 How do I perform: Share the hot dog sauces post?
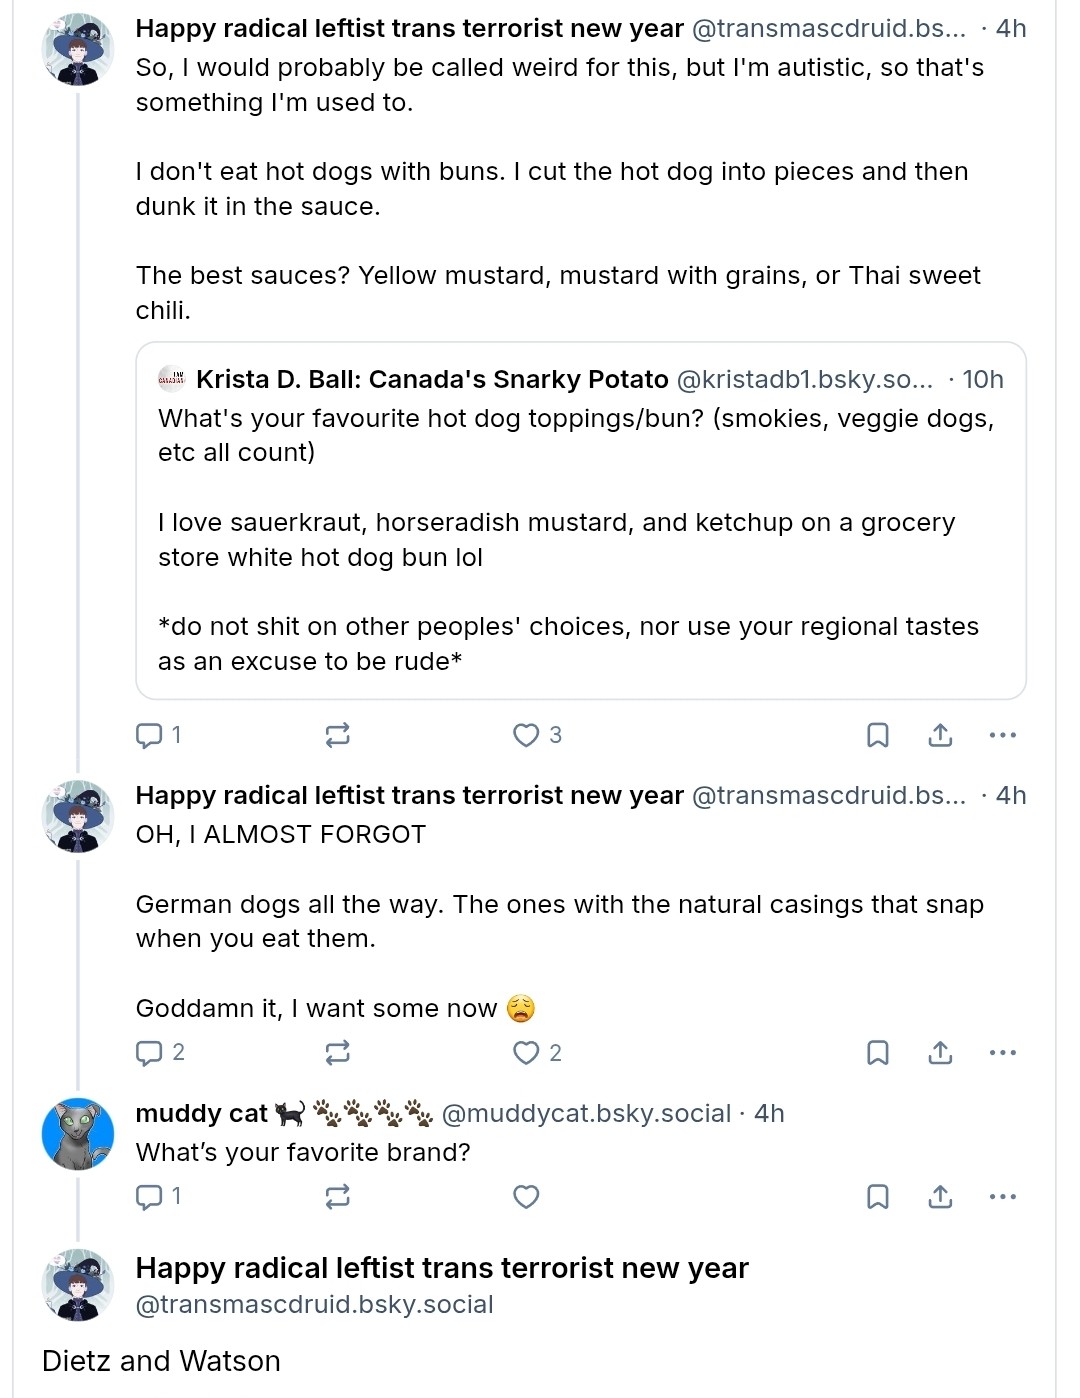[x=940, y=736]
